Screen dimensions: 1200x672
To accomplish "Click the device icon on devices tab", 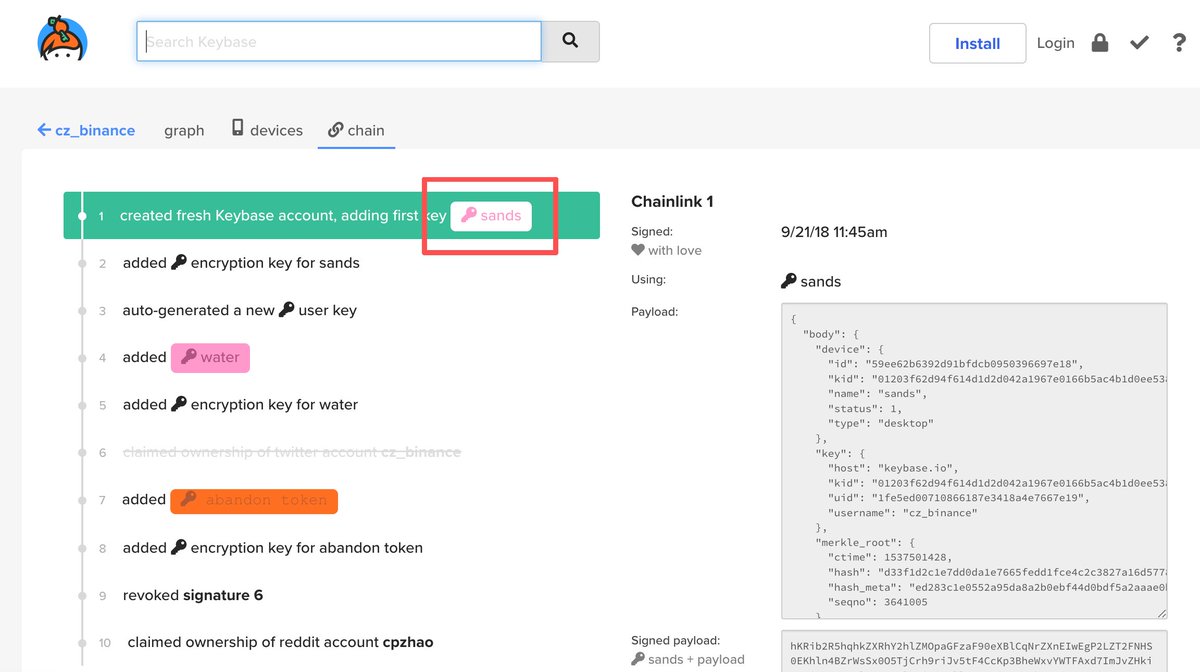I will click(238, 128).
